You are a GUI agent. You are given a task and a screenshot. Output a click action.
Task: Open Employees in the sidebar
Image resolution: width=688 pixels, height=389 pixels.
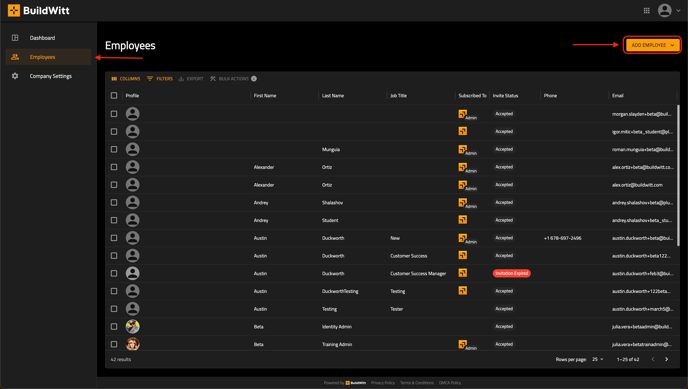point(48,57)
